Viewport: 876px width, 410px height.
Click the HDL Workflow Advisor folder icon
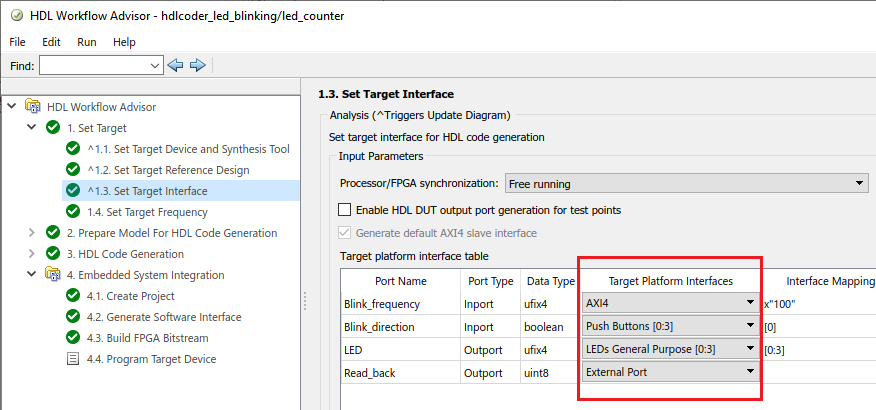coord(33,107)
